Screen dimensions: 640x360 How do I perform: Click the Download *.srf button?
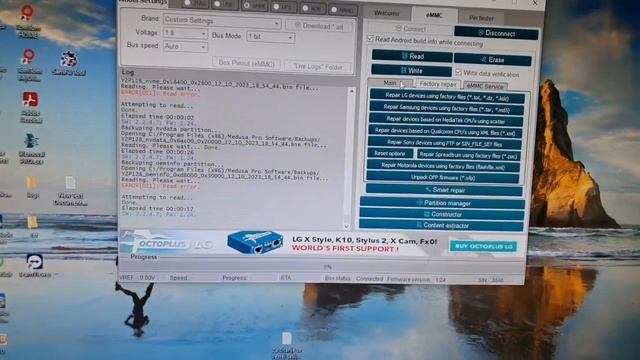[318, 26]
